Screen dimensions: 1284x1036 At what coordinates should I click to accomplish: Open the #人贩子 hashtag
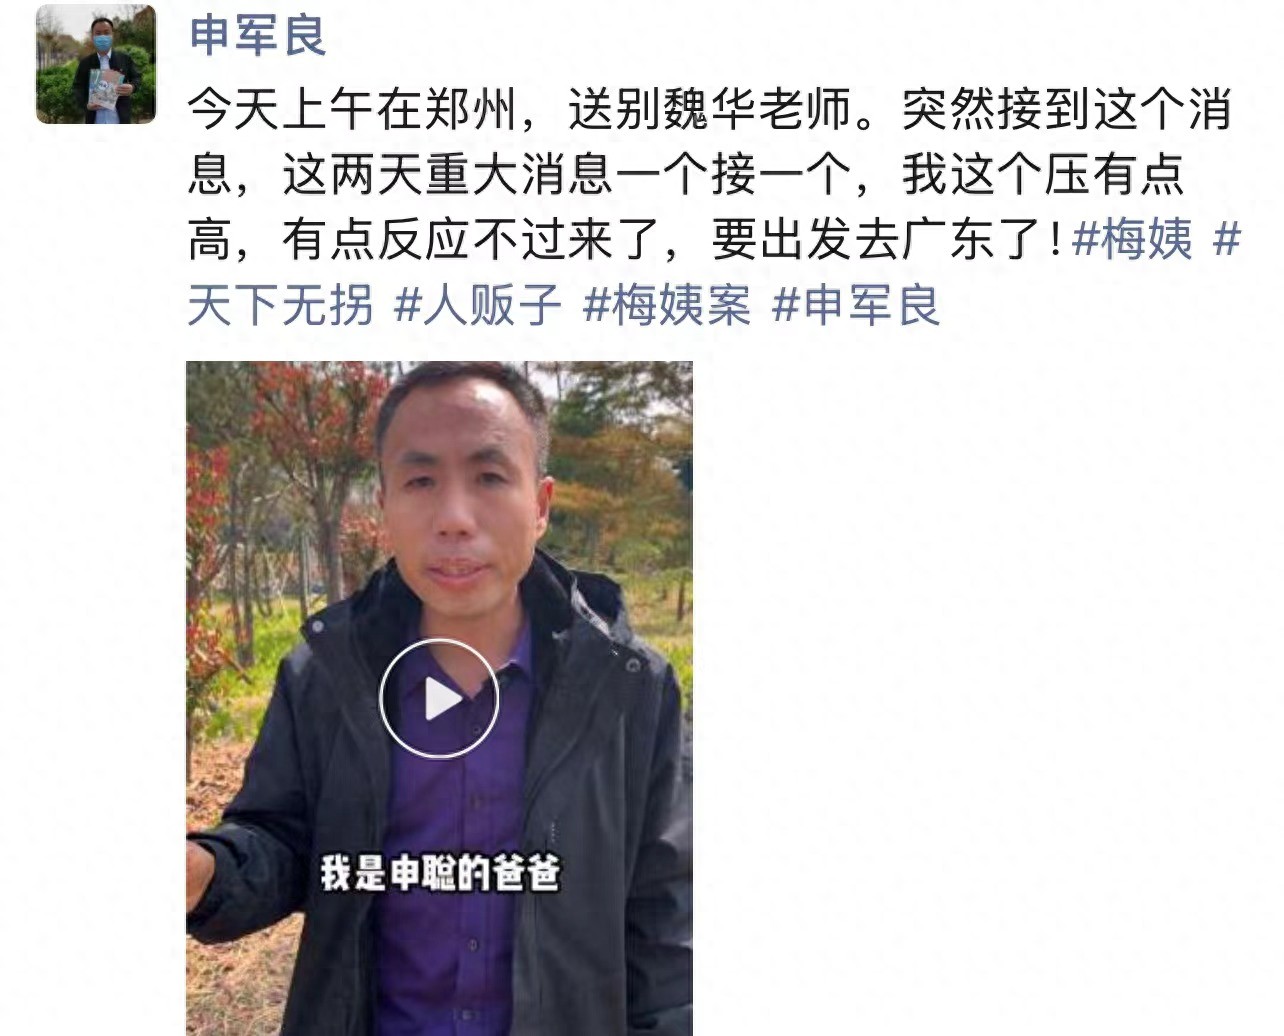point(478,303)
